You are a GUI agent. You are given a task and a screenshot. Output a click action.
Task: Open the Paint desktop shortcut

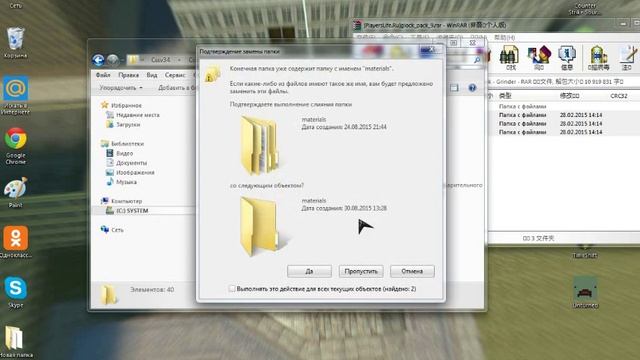tap(16, 192)
